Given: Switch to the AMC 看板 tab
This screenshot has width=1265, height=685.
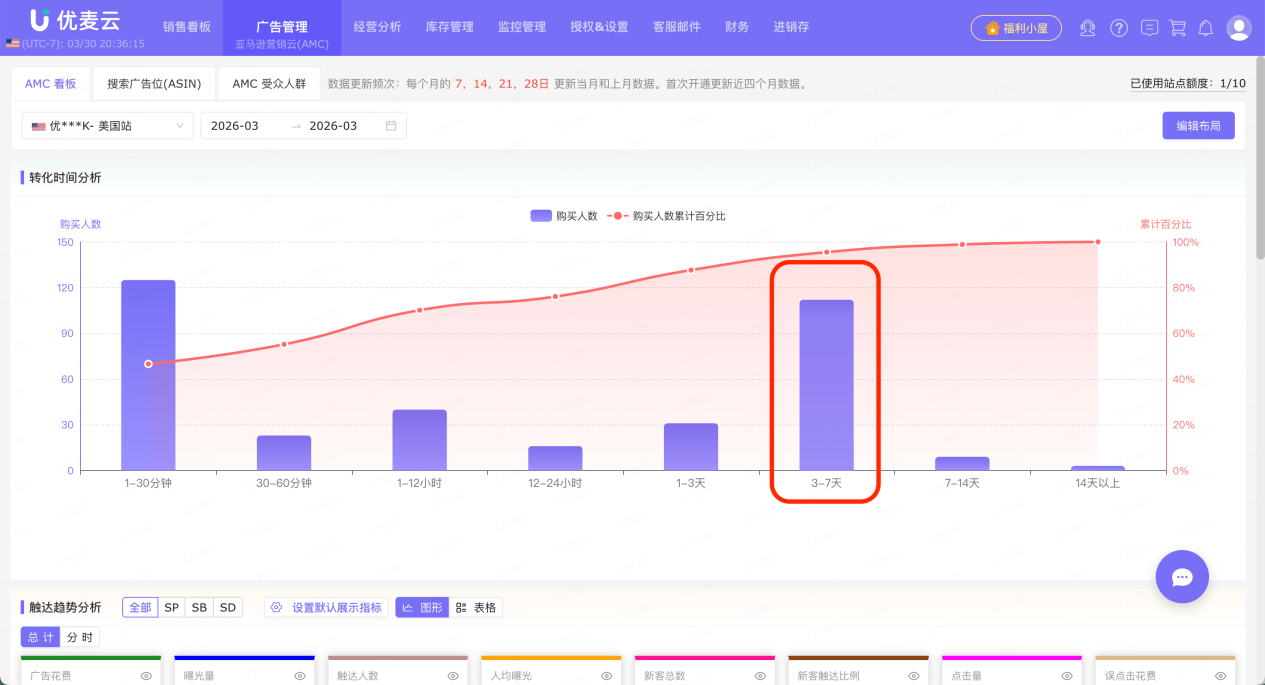Looking at the screenshot, I should [50, 84].
